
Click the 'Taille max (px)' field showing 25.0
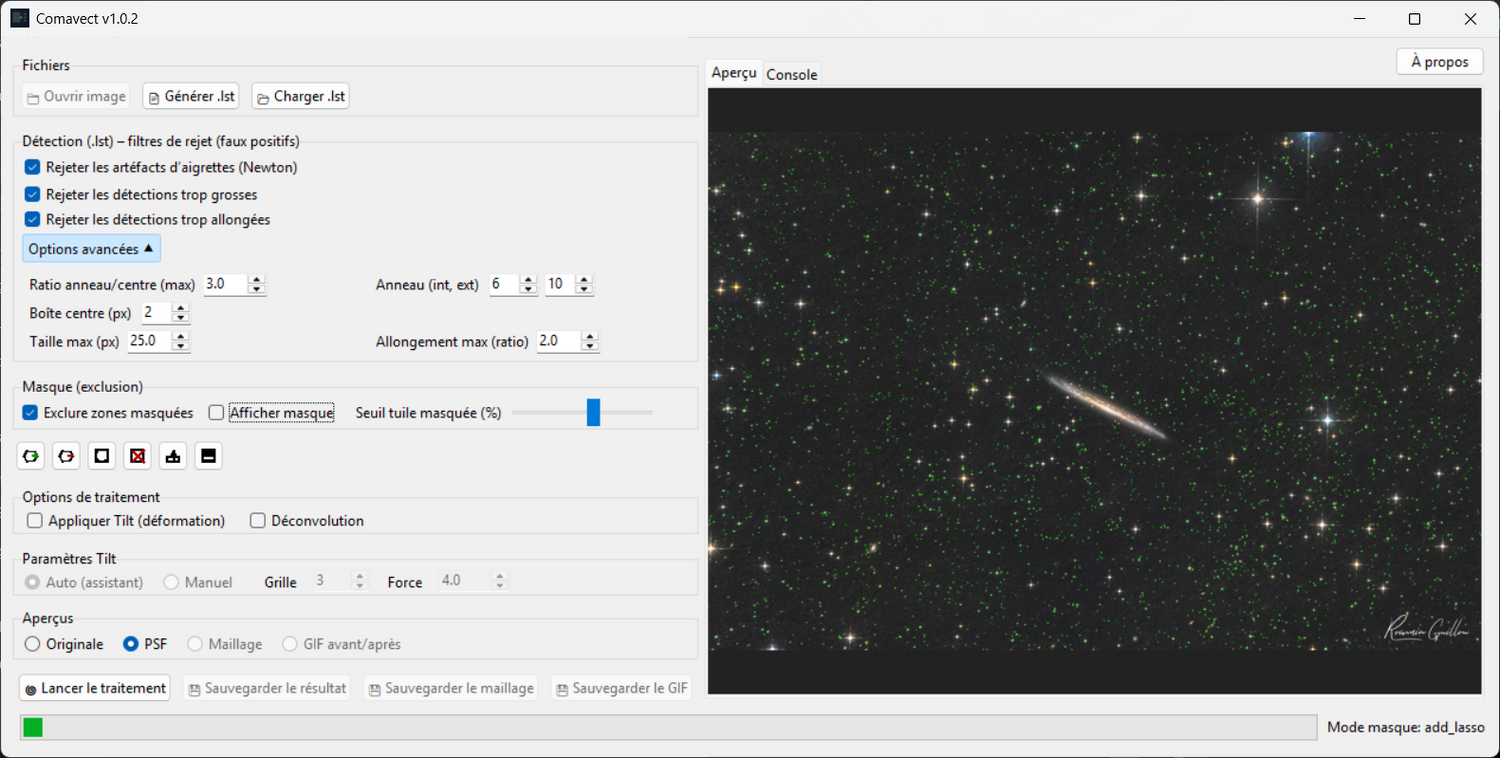point(150,341)
